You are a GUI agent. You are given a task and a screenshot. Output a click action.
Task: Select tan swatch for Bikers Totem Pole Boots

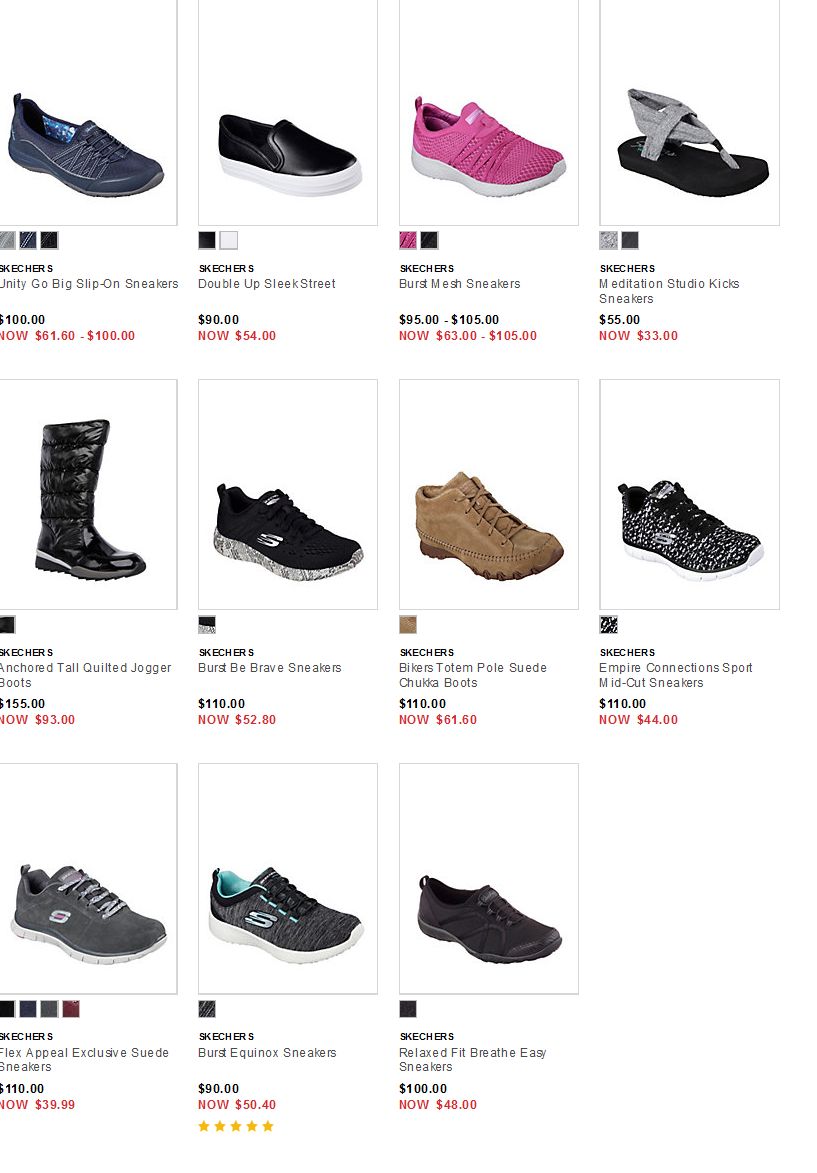[408, 625]
